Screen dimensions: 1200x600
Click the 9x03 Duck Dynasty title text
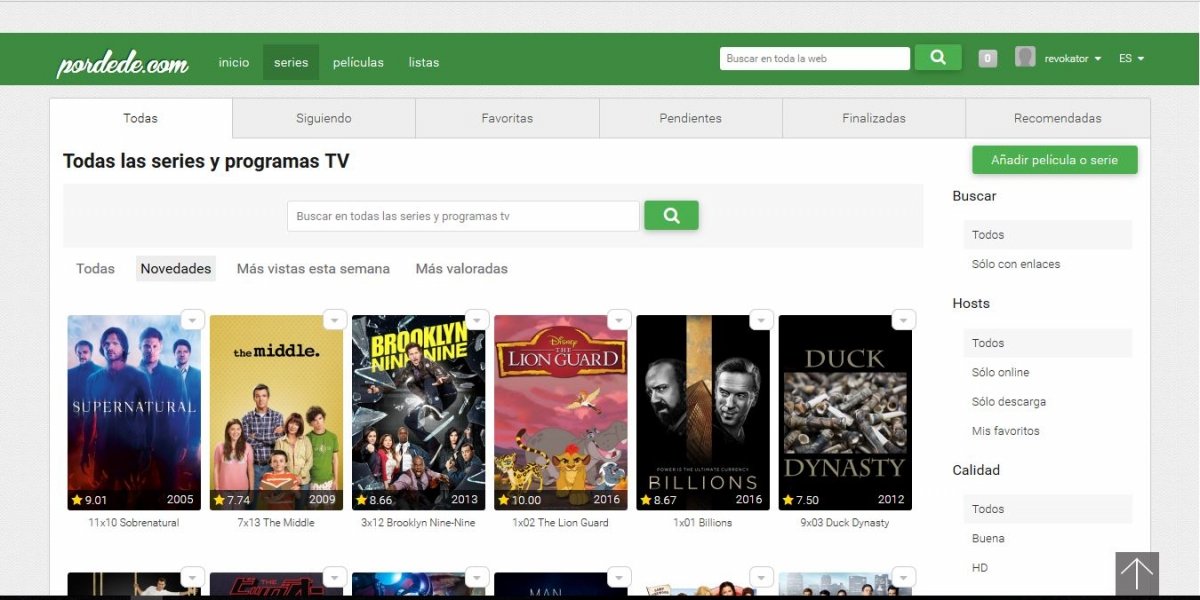pyautogui.click(x=845, y=523)
